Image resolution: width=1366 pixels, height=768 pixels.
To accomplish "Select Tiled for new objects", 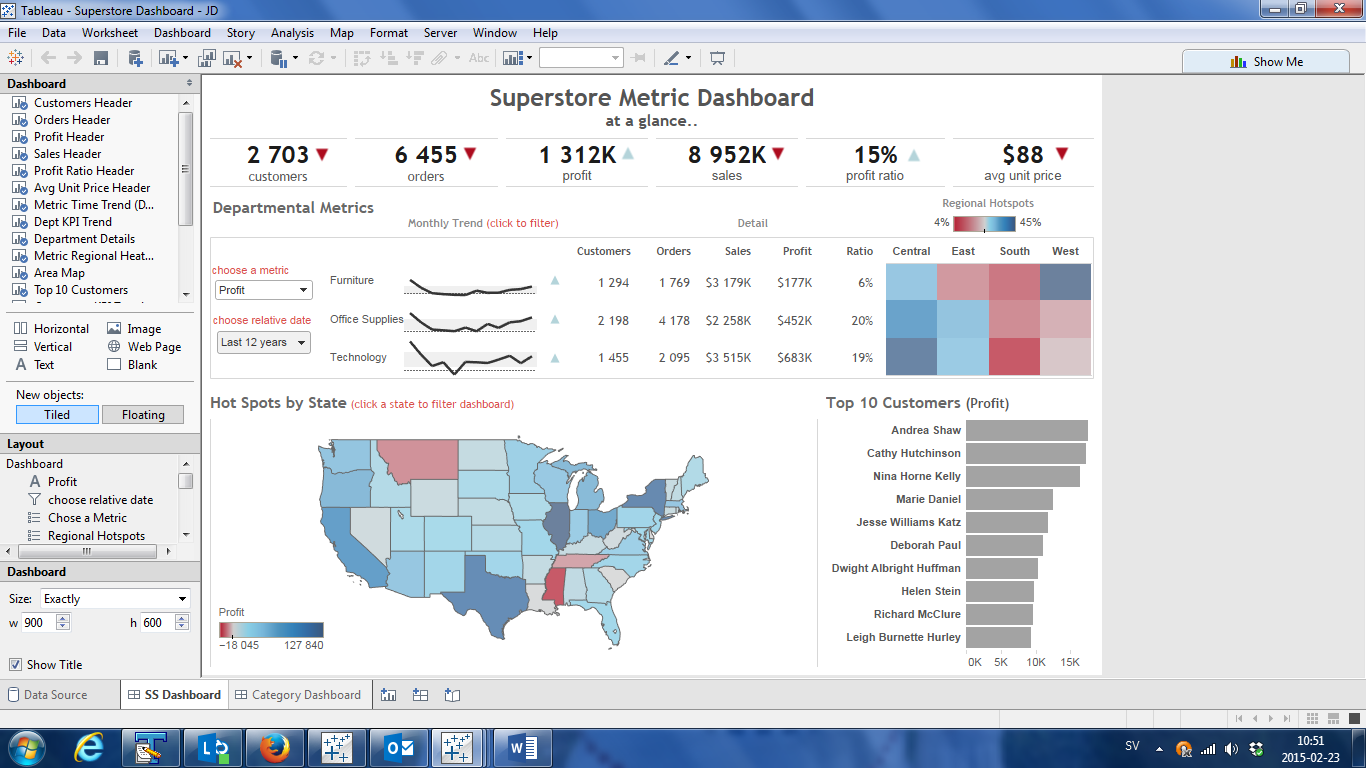I will 57,414.
